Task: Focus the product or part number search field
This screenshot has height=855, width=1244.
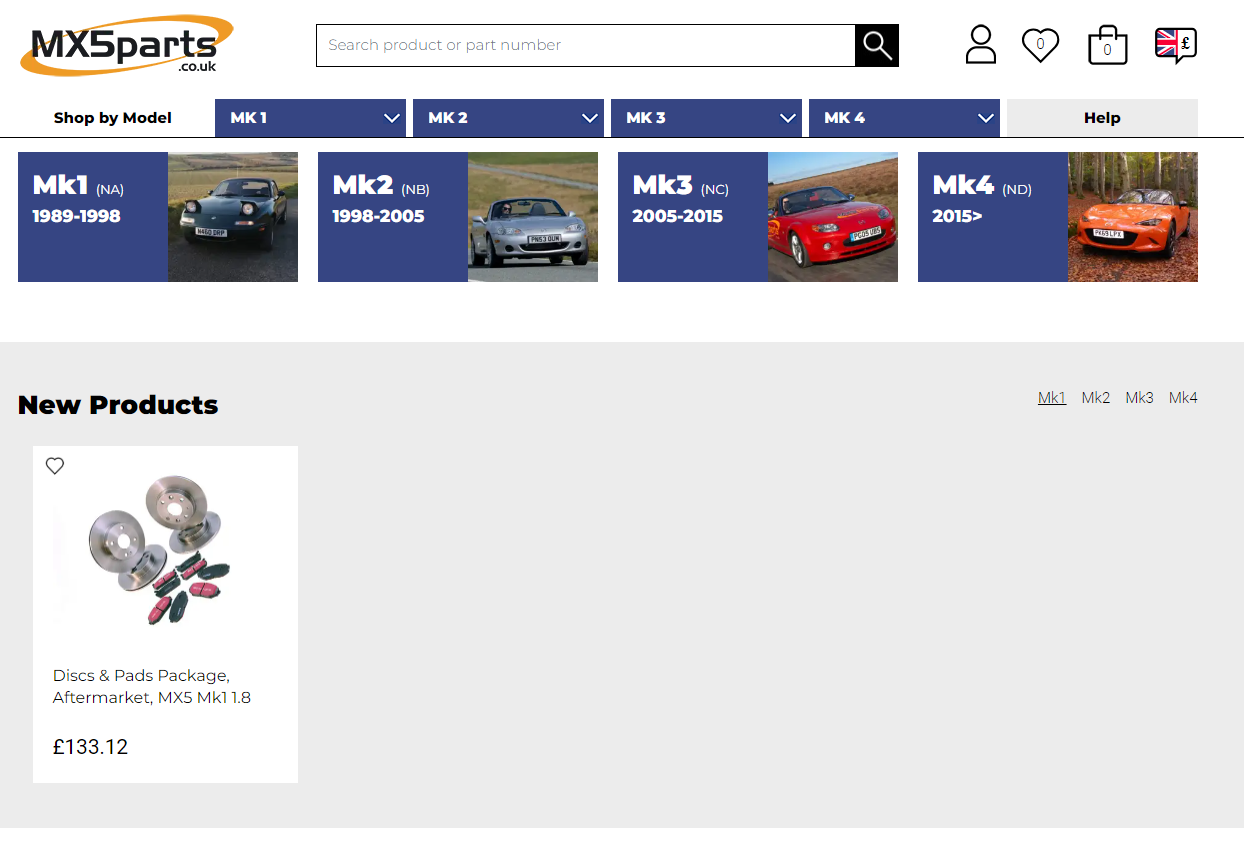Action: coord(585,45)
